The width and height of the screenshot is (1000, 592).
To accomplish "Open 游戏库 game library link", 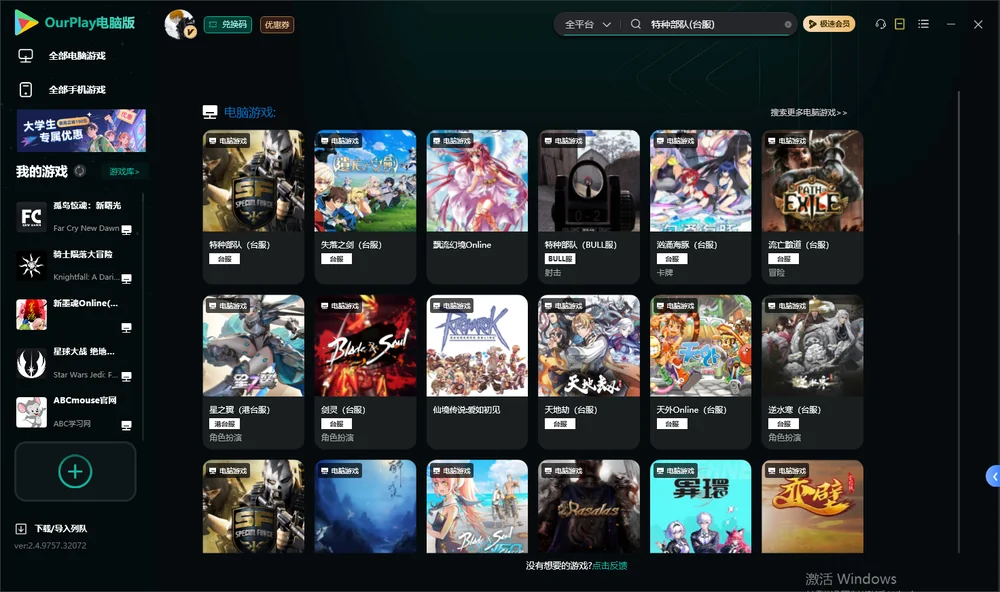I will 124,172.
